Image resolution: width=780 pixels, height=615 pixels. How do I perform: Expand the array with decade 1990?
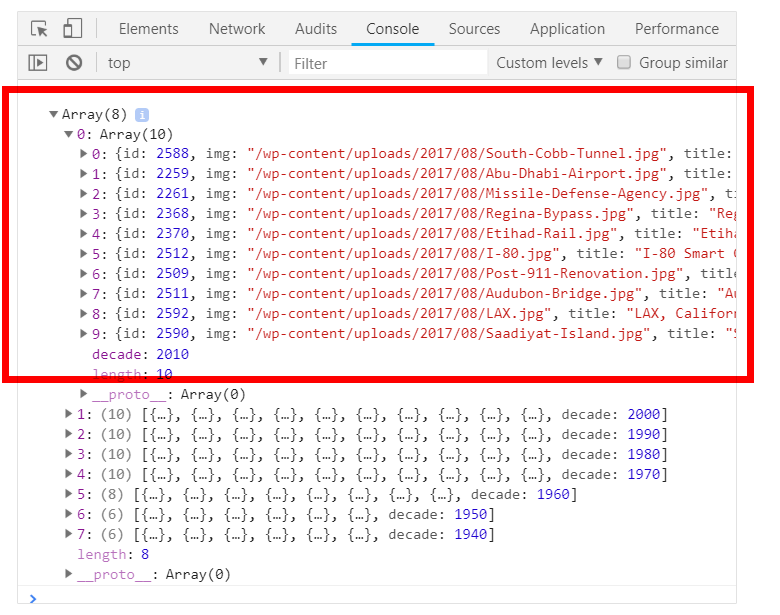69,434
